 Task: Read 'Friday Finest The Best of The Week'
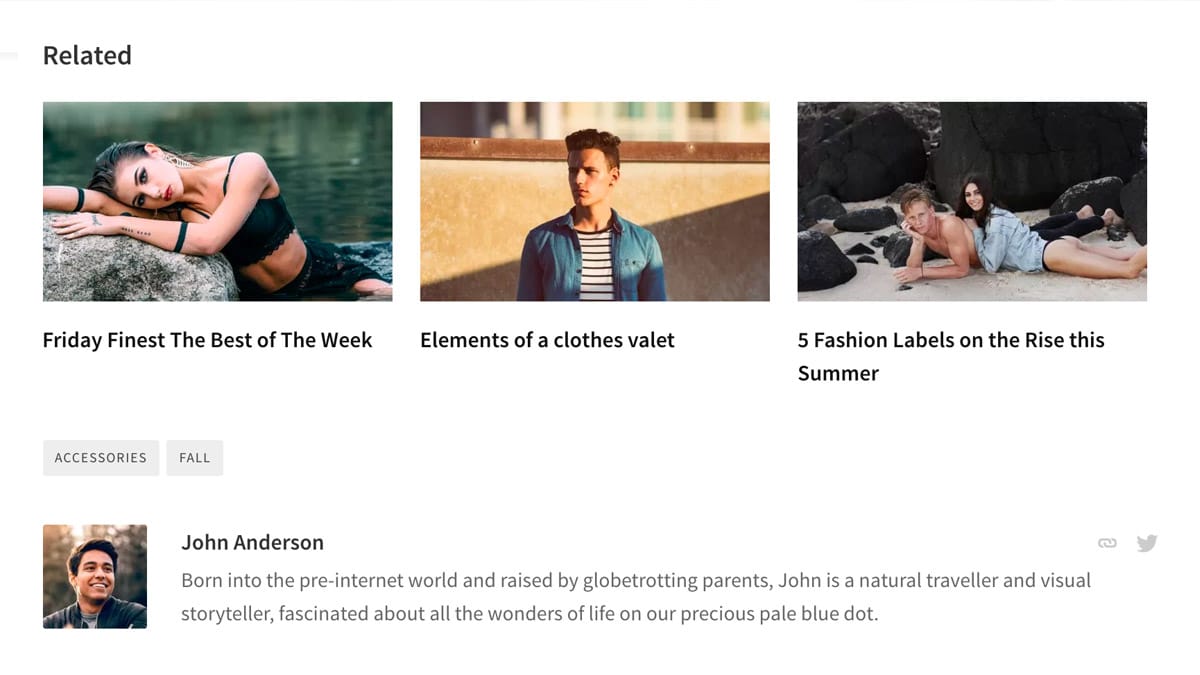[x=207, y=340]
